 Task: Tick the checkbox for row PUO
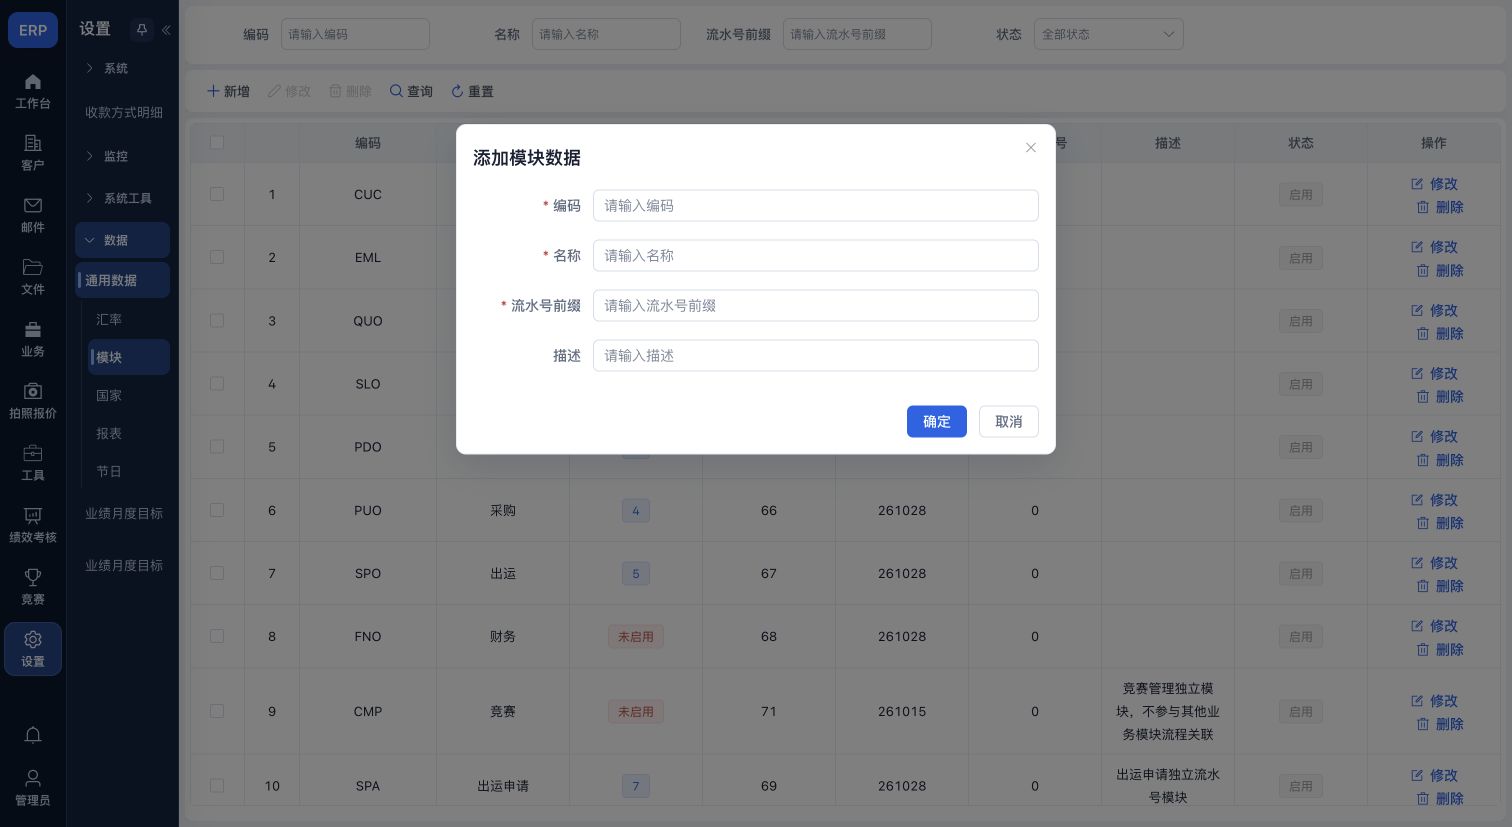tap(217, 510)
